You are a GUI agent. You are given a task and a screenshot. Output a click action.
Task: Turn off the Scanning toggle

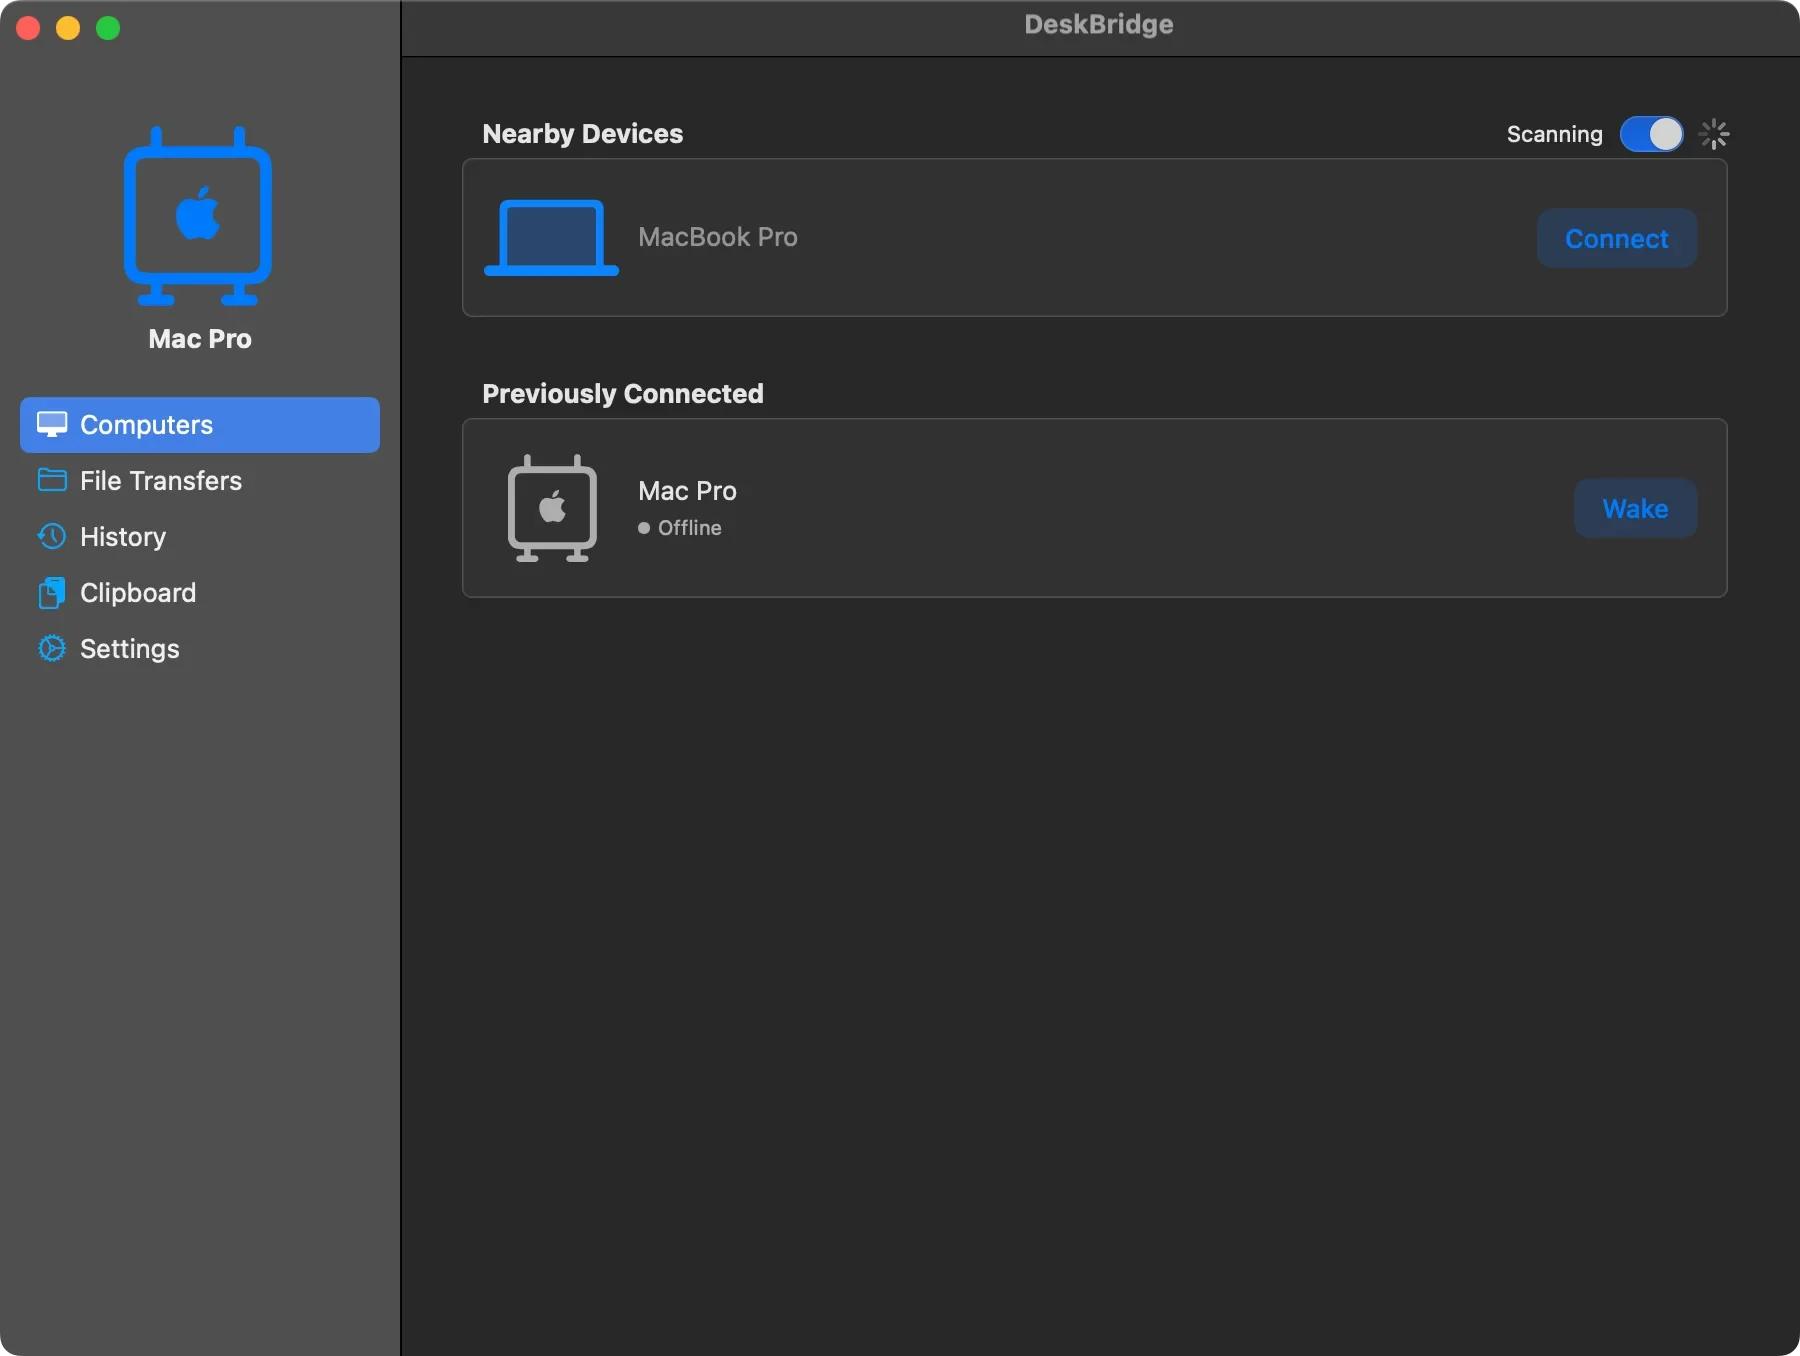tap(1651, 134)
